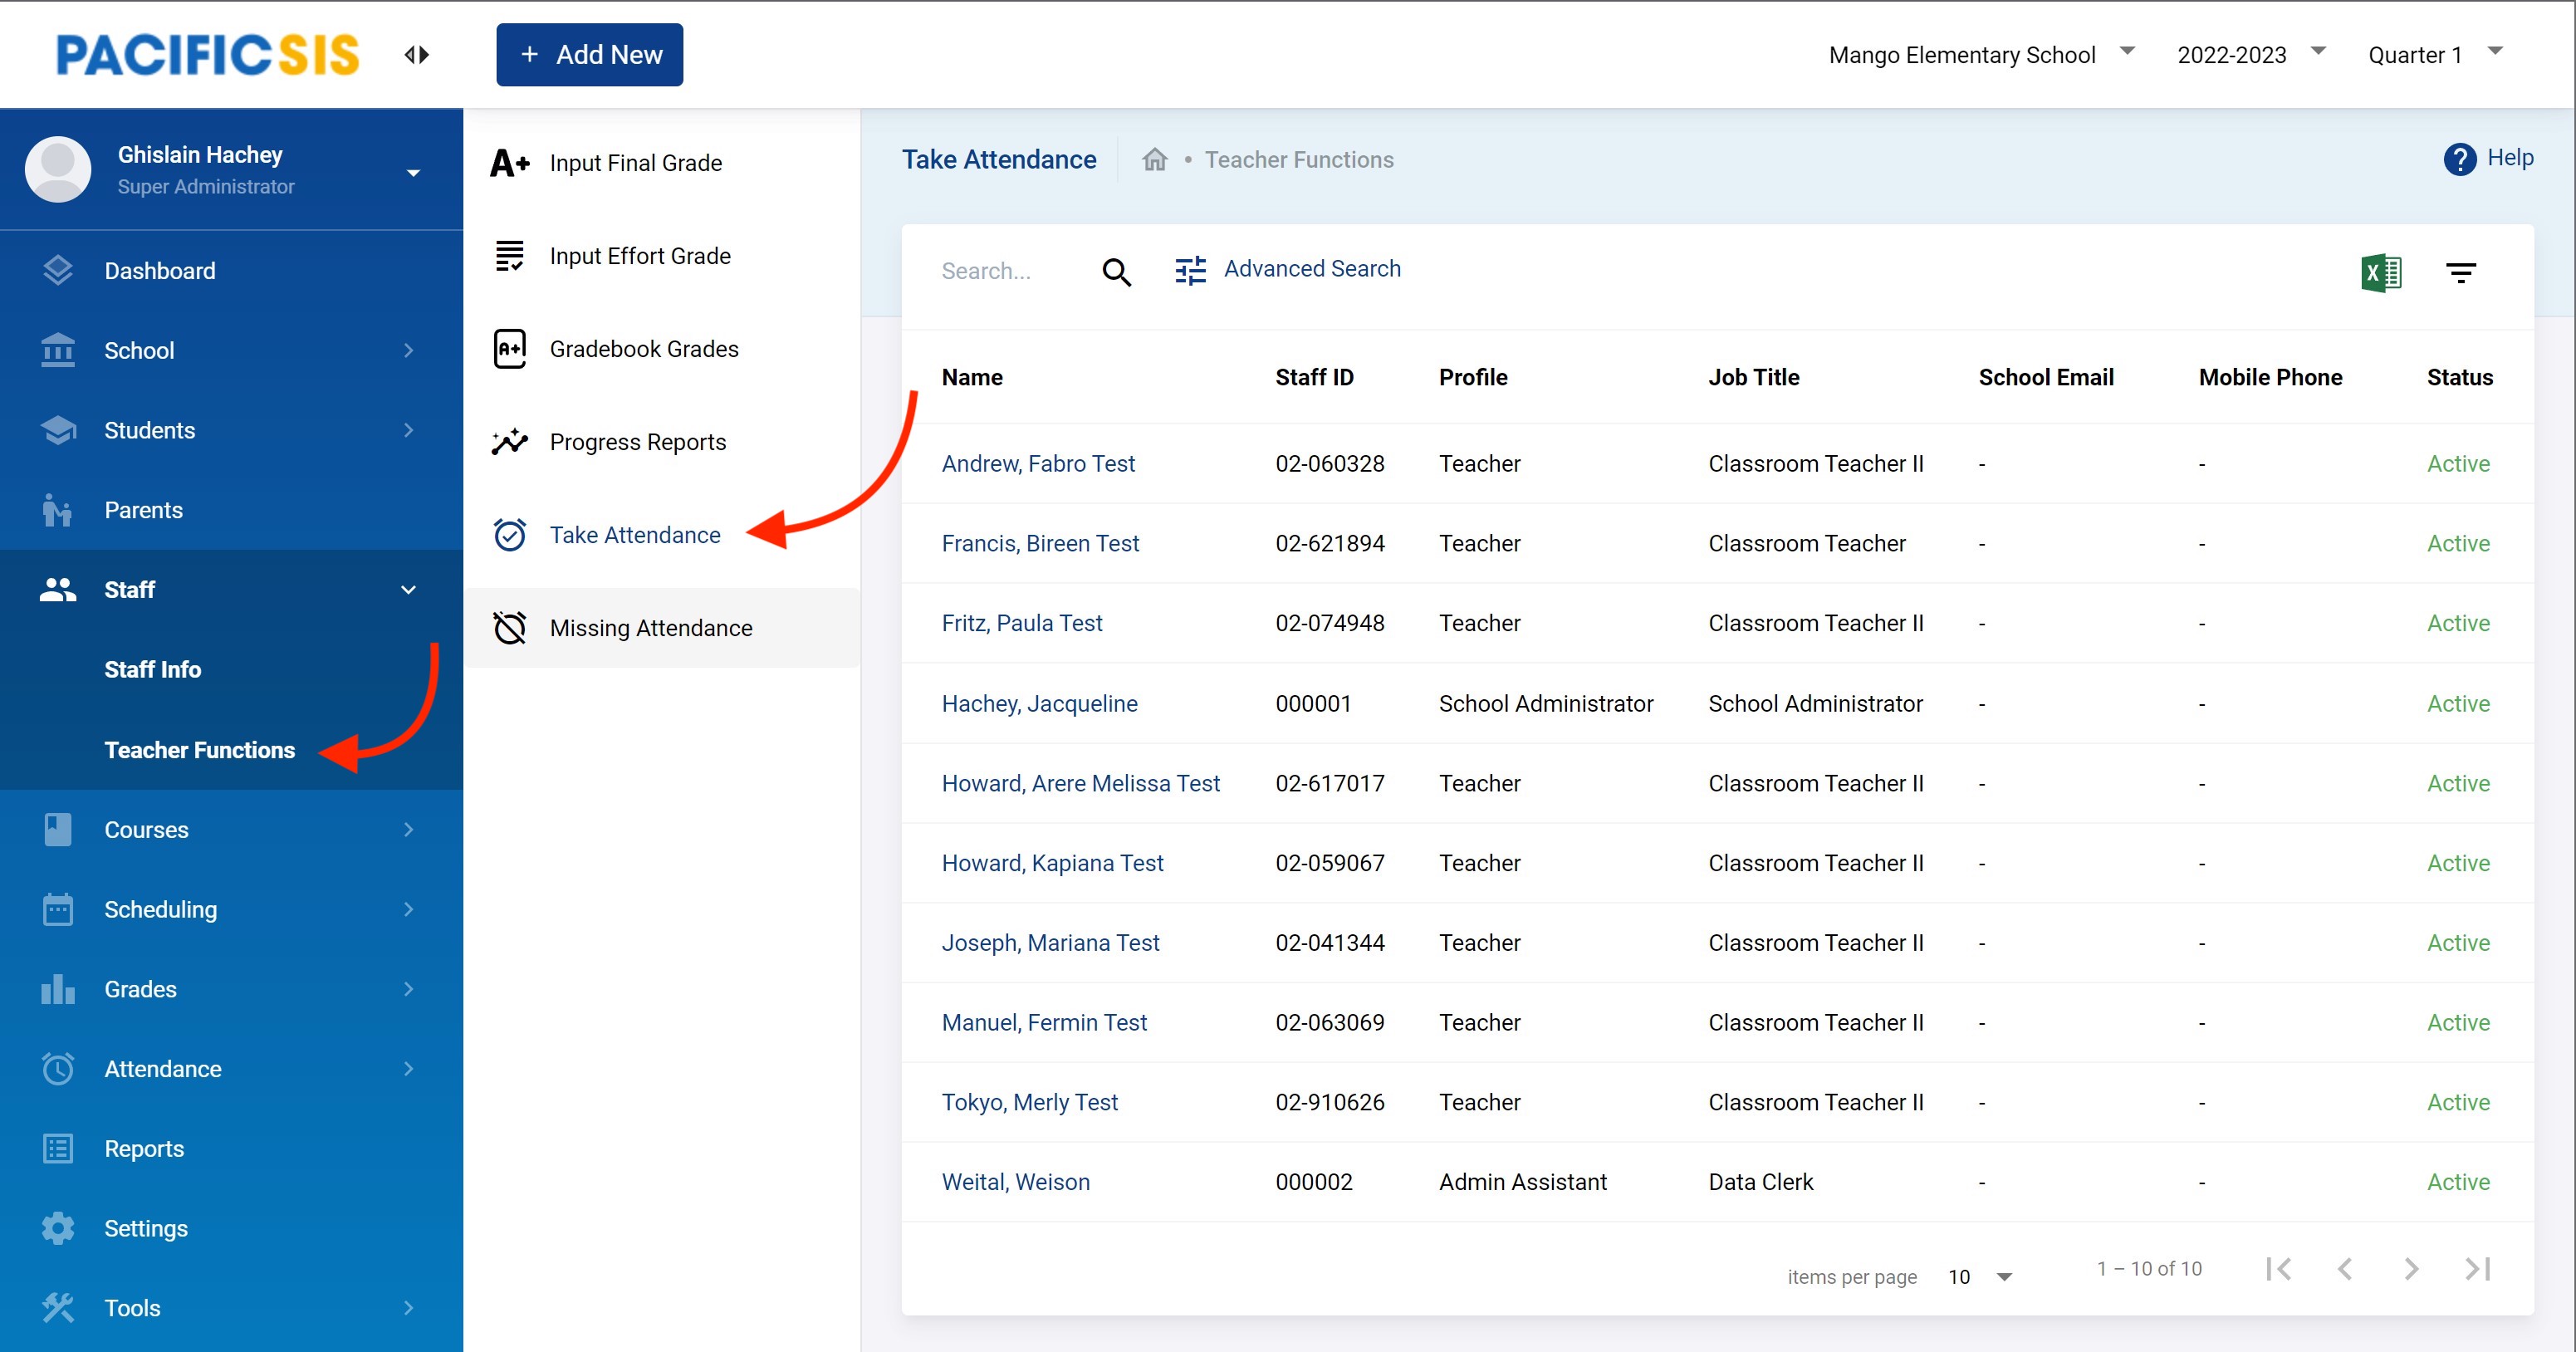Click the Excel export icon

pyautogui.click(x=2380, y=272)
